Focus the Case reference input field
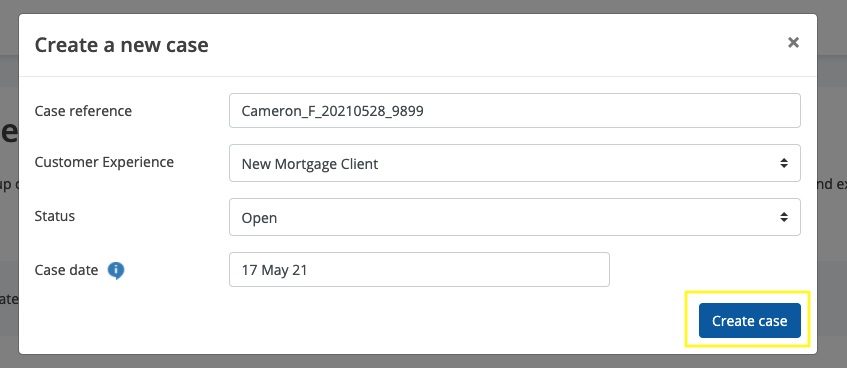The image size is (847, 368). coord(514,111)
